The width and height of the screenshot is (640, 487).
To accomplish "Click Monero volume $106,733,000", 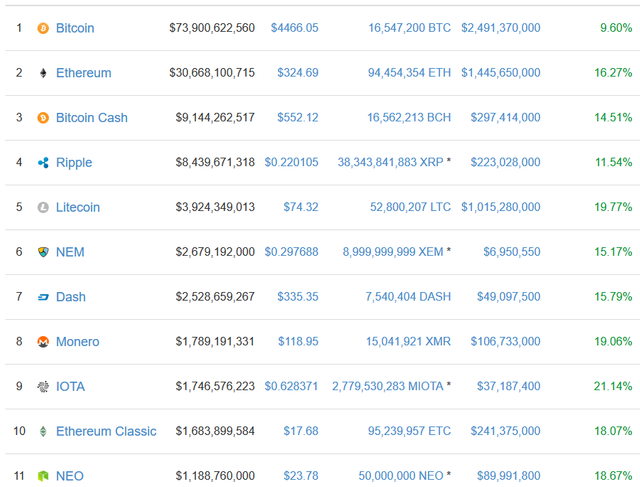I will coord(505,341).
